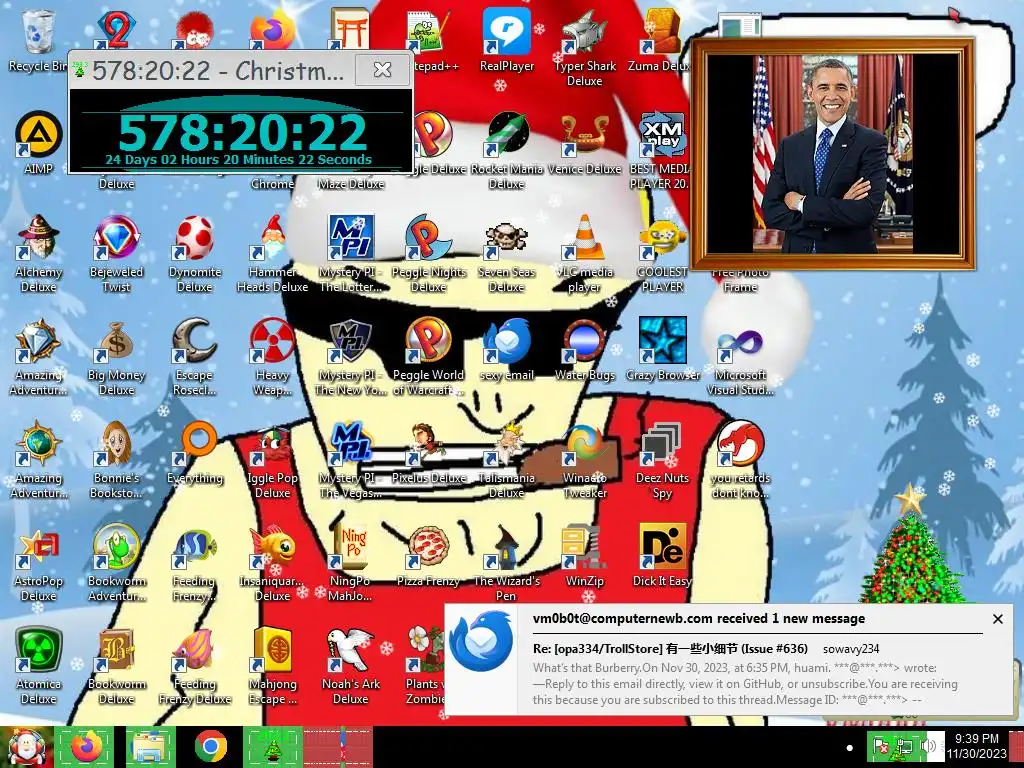Open RealPlayer desktop shortcut
The width and height of the screenshot is (1024, 768).
click(x=506, y=31)
